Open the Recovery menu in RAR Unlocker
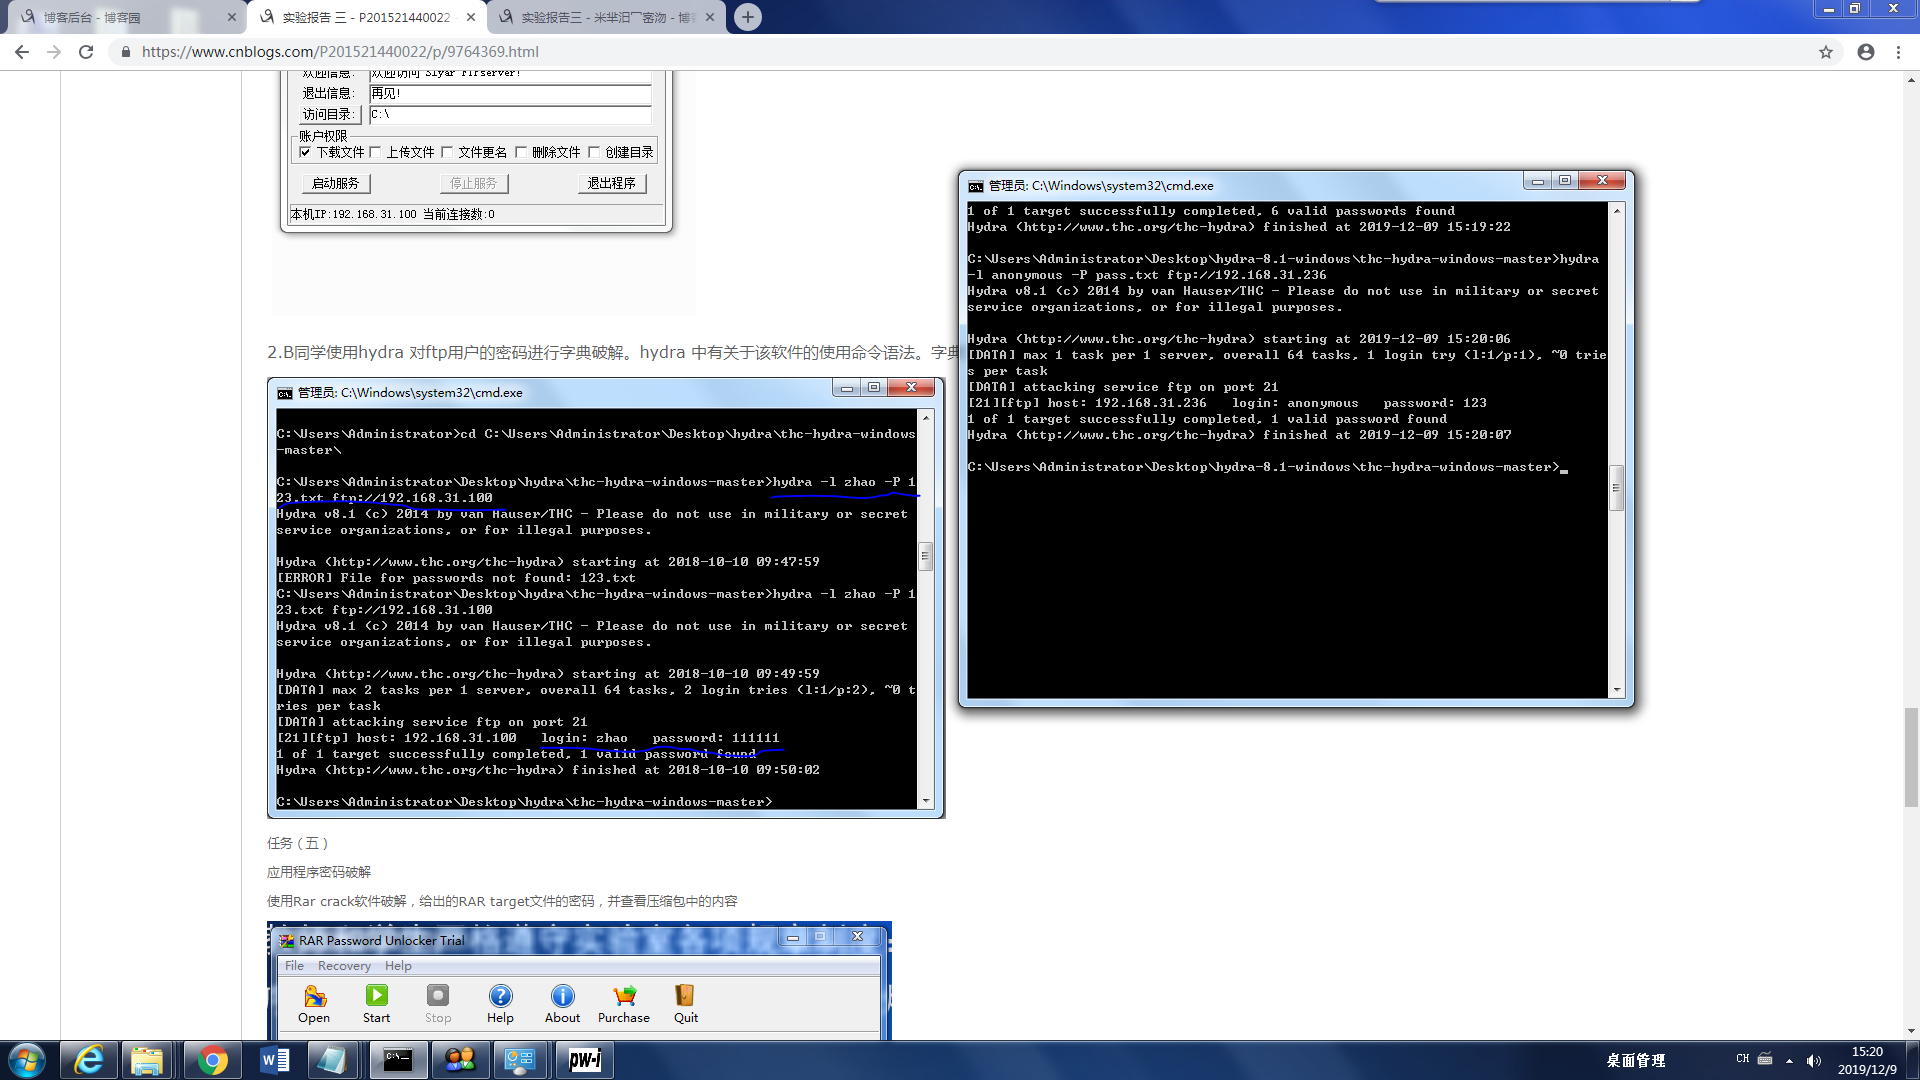The height and width of the screenshot is (1080, 1920). click(344, 966)
